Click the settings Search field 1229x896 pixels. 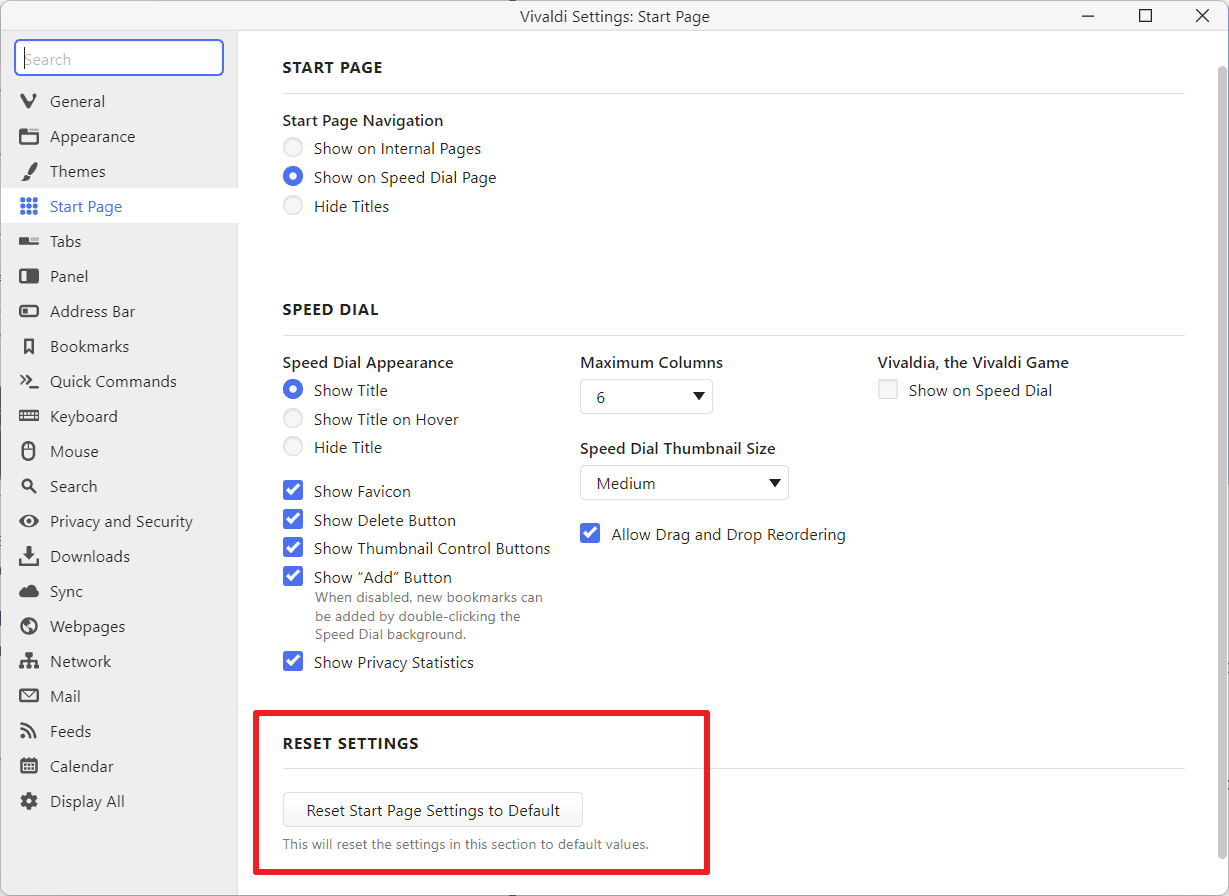coord(119,59)
